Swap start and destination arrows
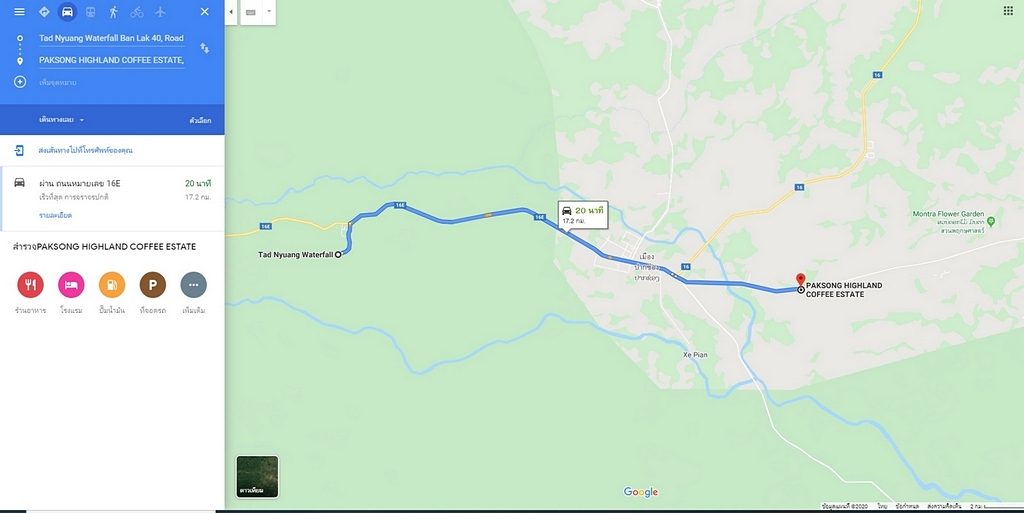The height and width of the screenshot is (513, 1024). point(204,48)
